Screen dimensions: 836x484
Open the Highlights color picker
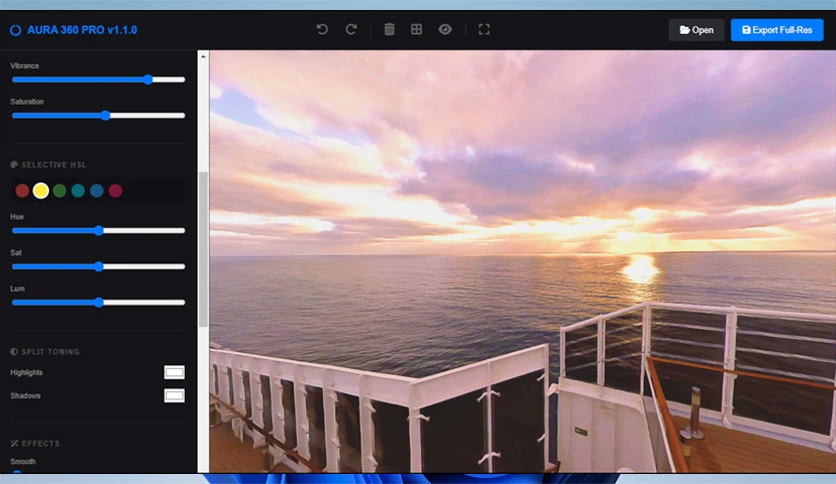[x=174, y=372]
